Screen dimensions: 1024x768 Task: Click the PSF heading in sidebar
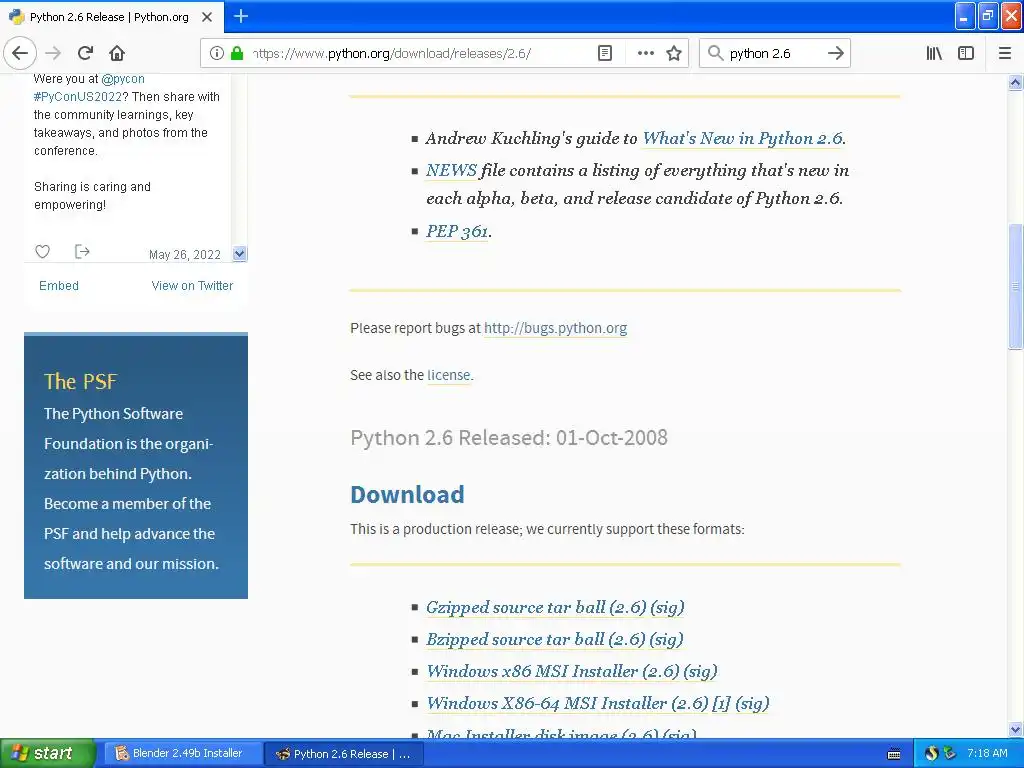click(x=80, y=381)
